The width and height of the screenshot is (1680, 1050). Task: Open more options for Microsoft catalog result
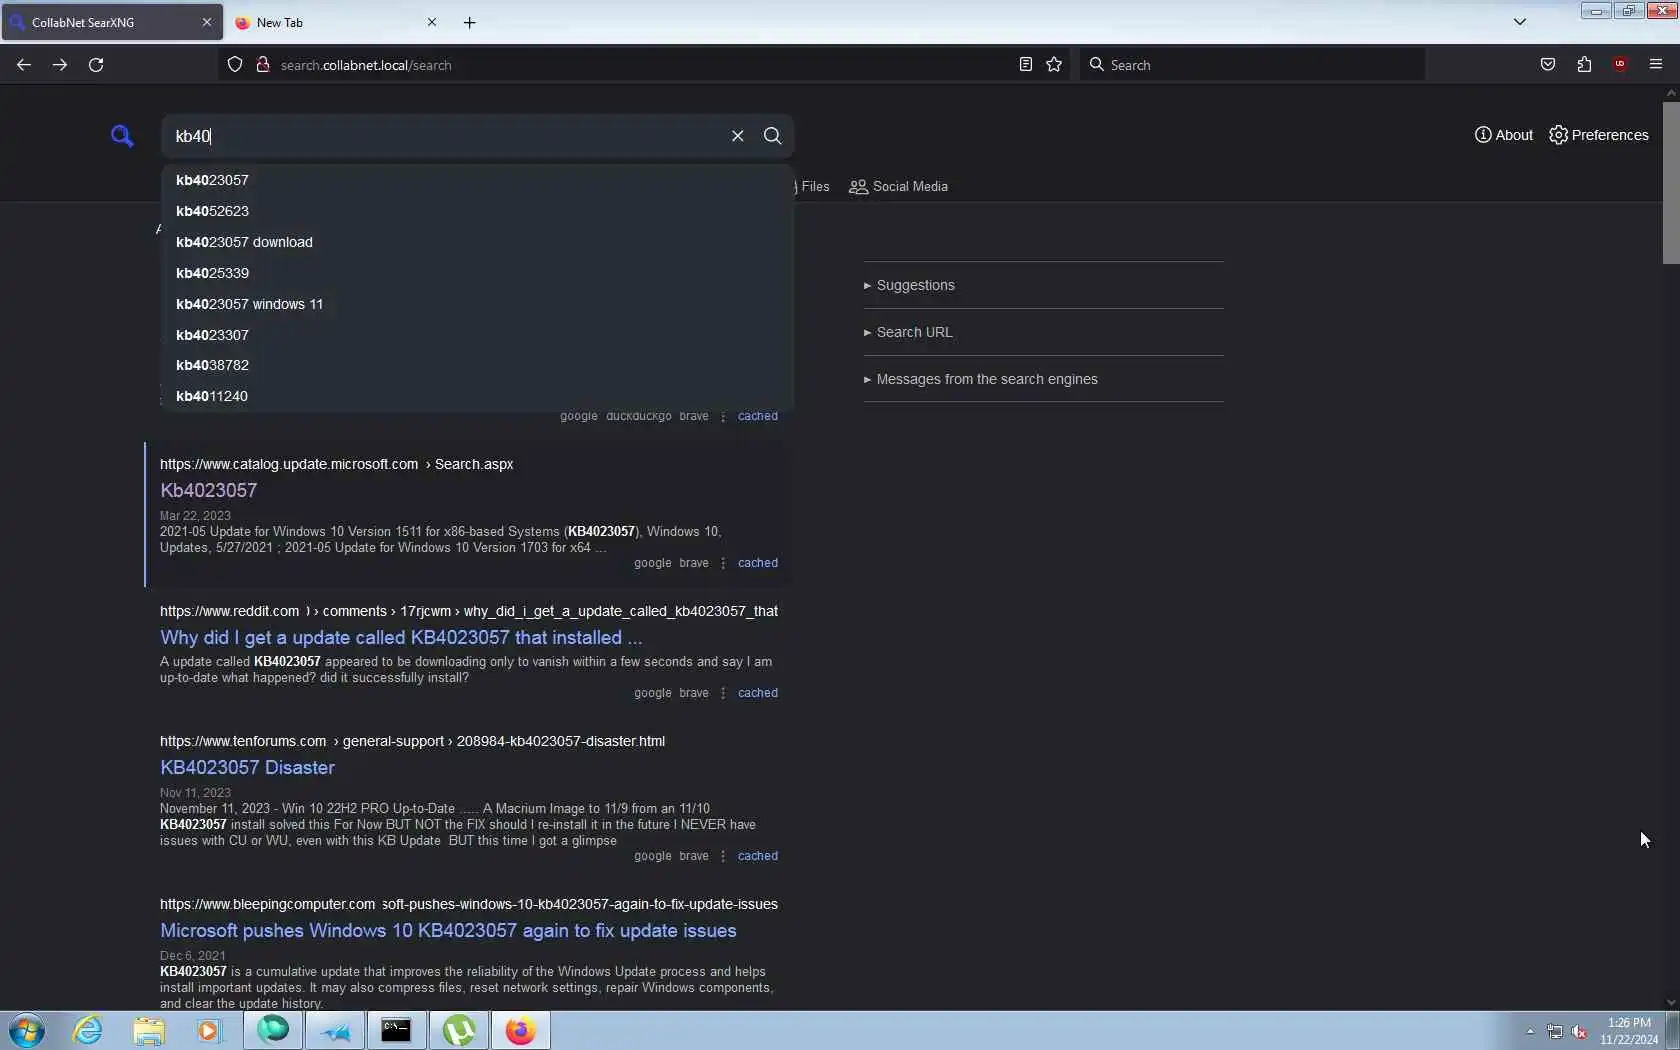723,563
